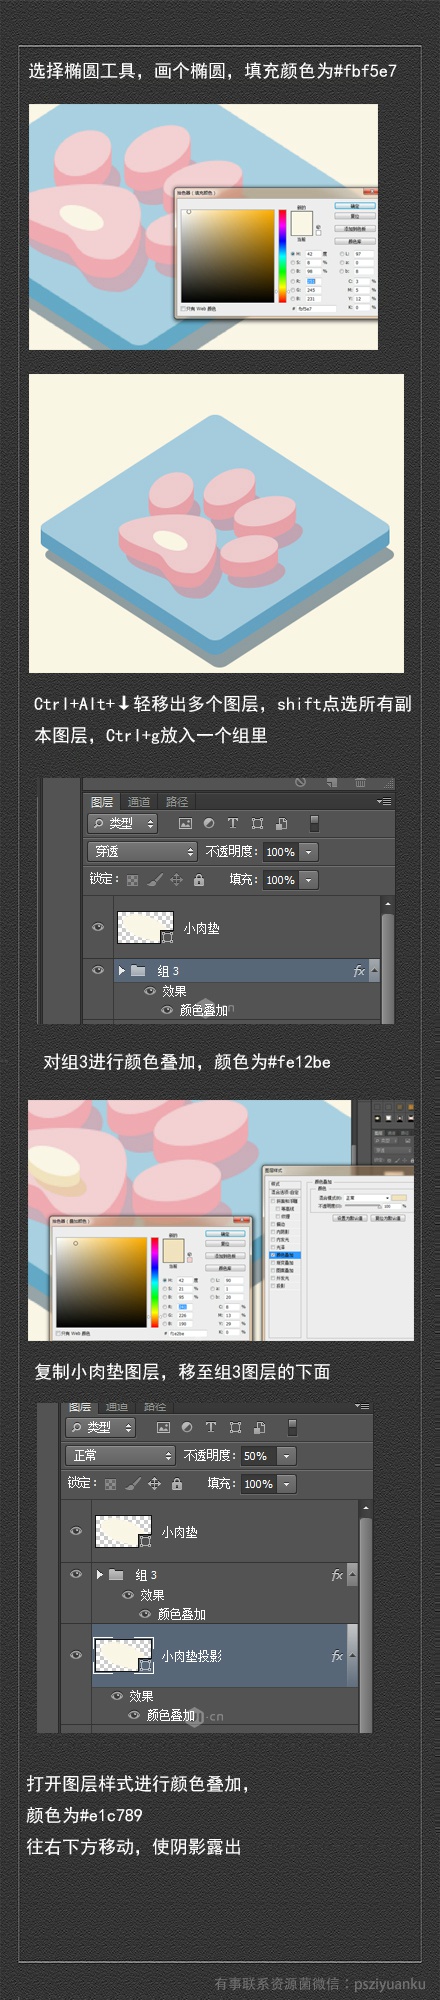Open 正常 blend mode dropdown

pyautogui.click(x=120, y=1456)
